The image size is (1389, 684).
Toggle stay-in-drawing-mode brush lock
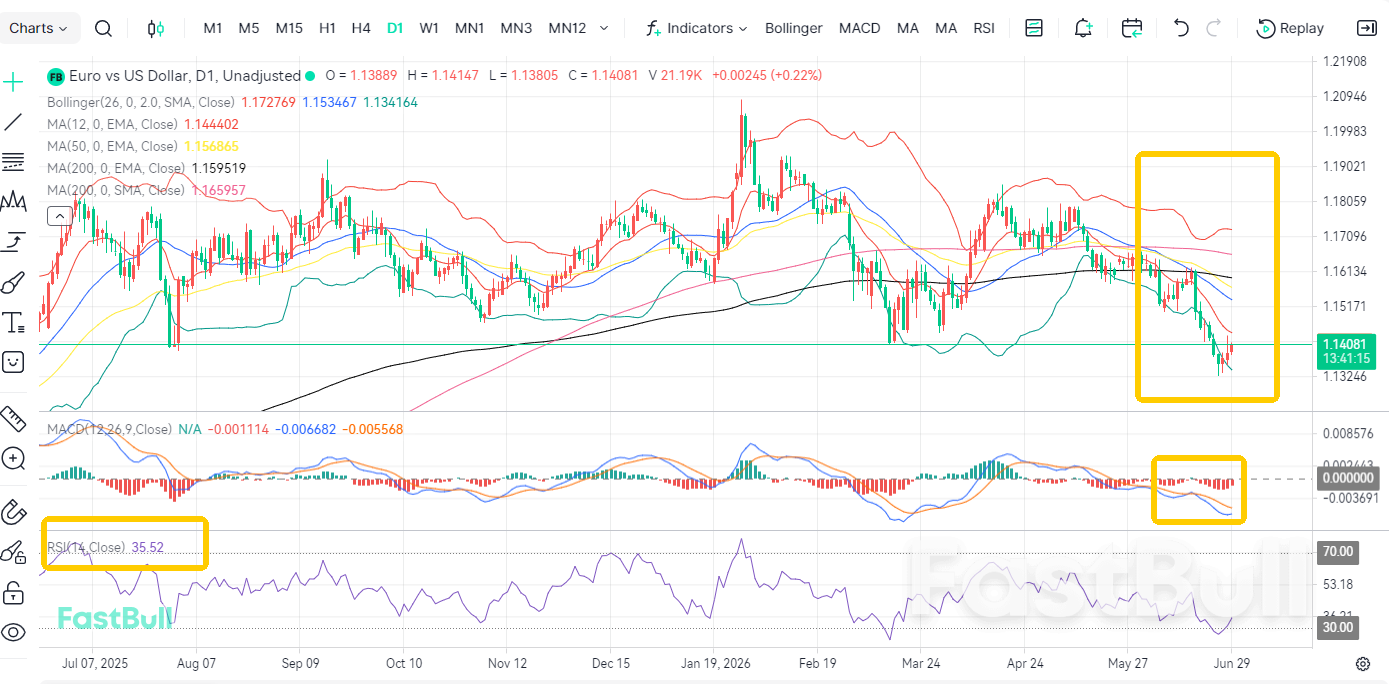pyautogui.click(x=13, y=552)
